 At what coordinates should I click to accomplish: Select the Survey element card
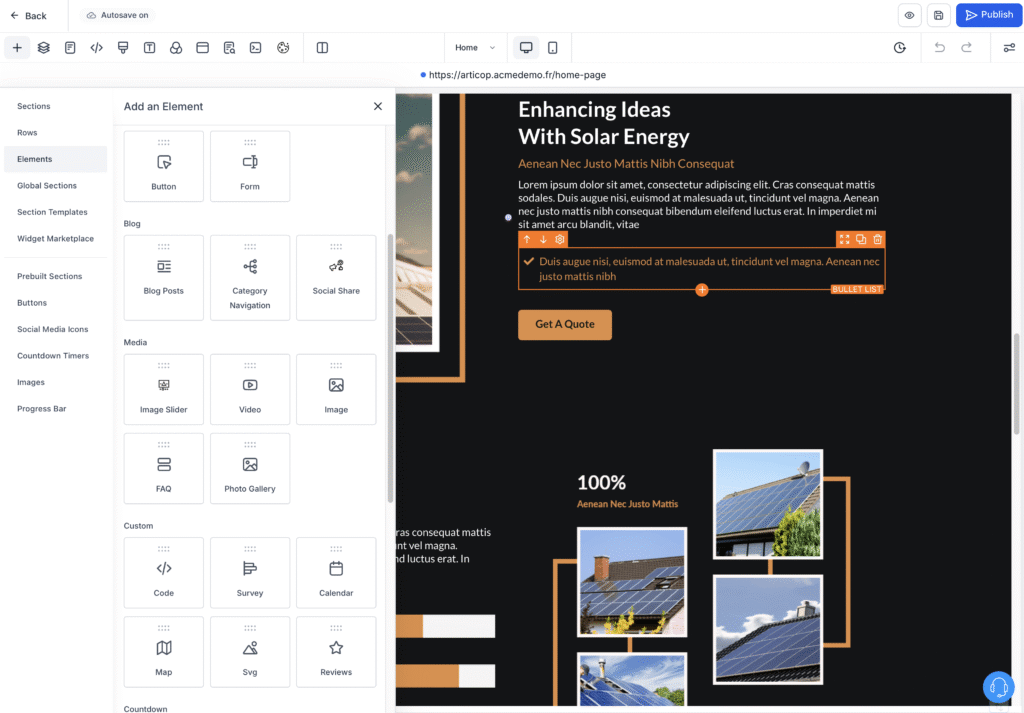[x=249, y=573]
